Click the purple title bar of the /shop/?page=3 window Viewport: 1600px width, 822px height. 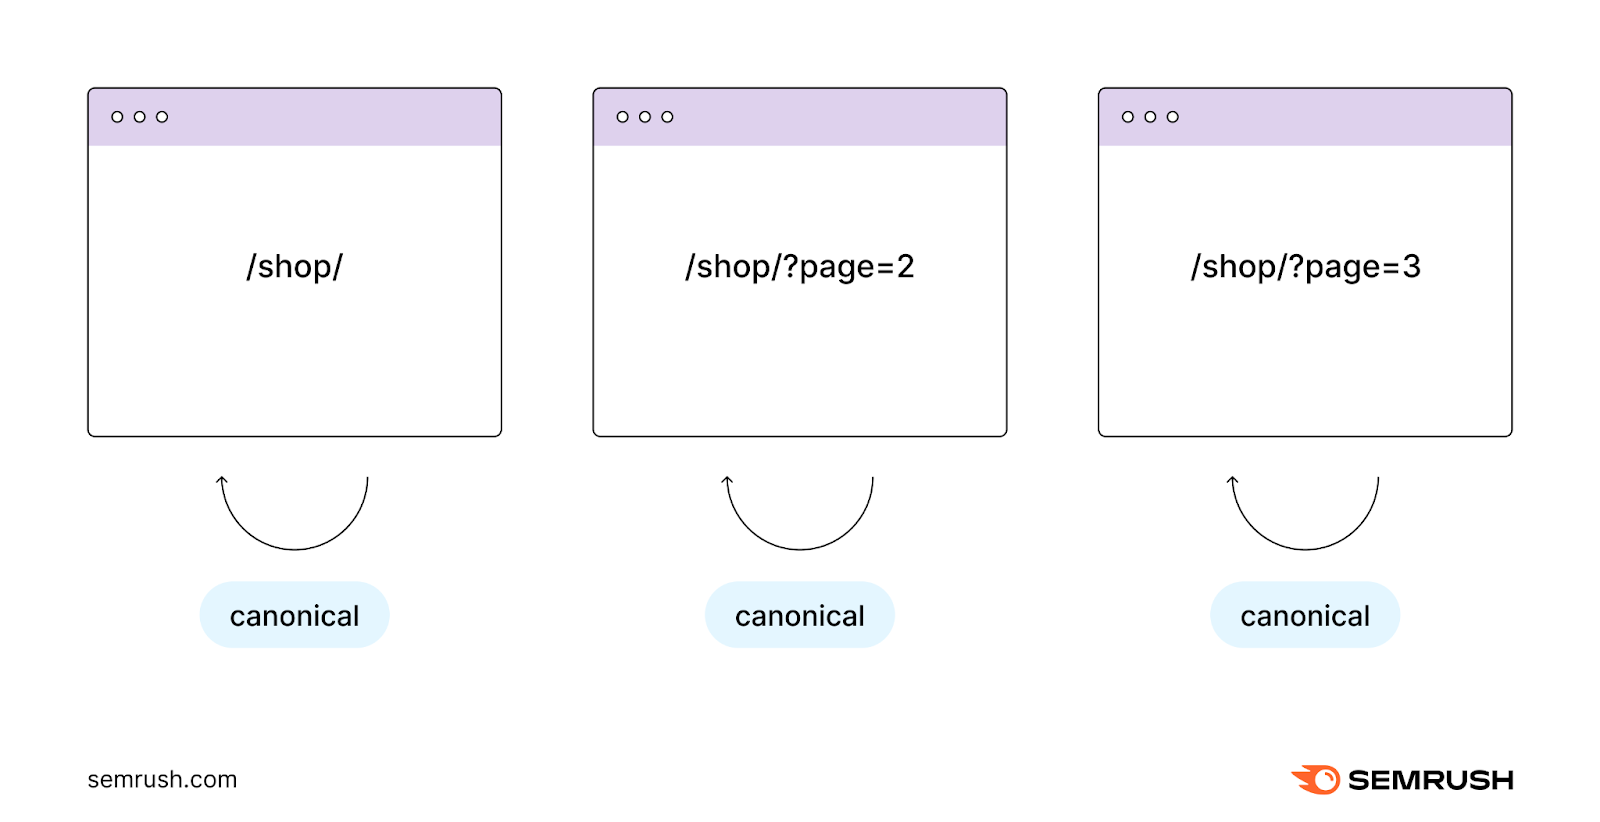click(x=1340, y=117)
